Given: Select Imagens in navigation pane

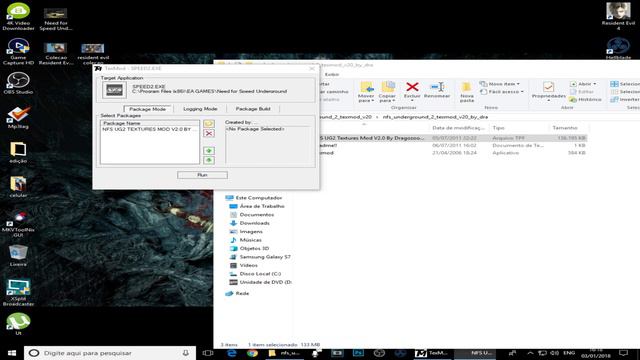Looking at the screenshot, I should [246, 231].
